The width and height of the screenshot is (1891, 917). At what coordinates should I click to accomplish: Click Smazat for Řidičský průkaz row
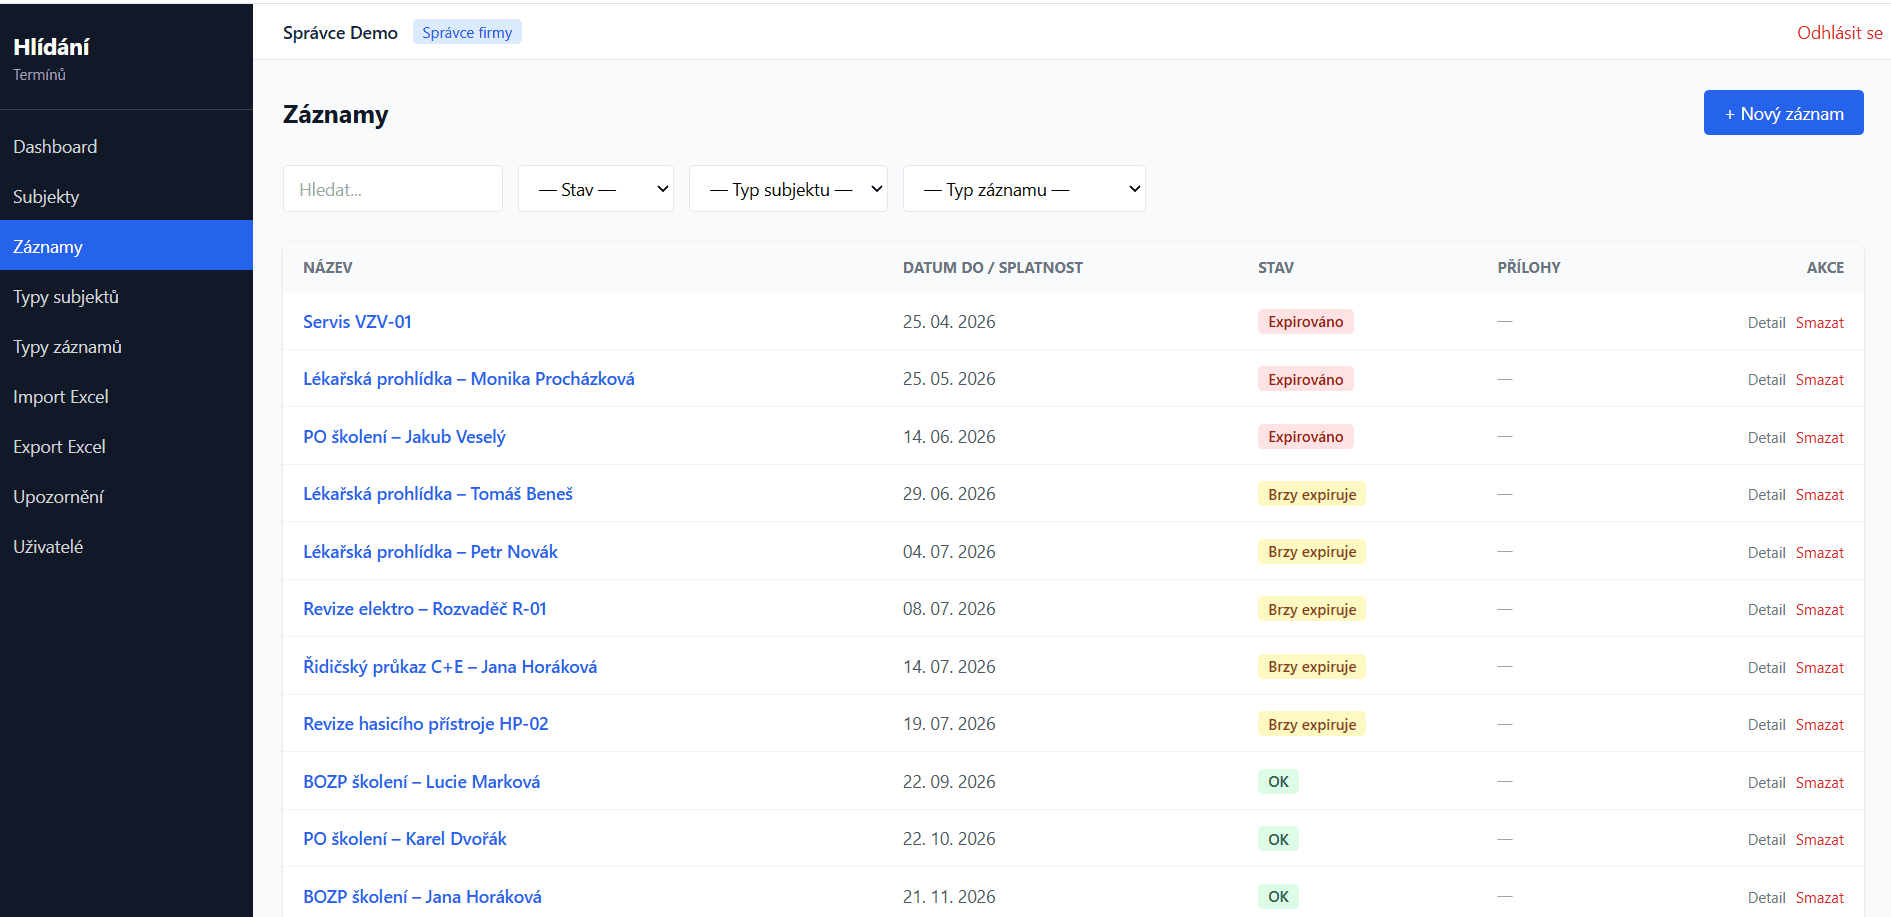pyautogui.click(x=1819, y=668)
